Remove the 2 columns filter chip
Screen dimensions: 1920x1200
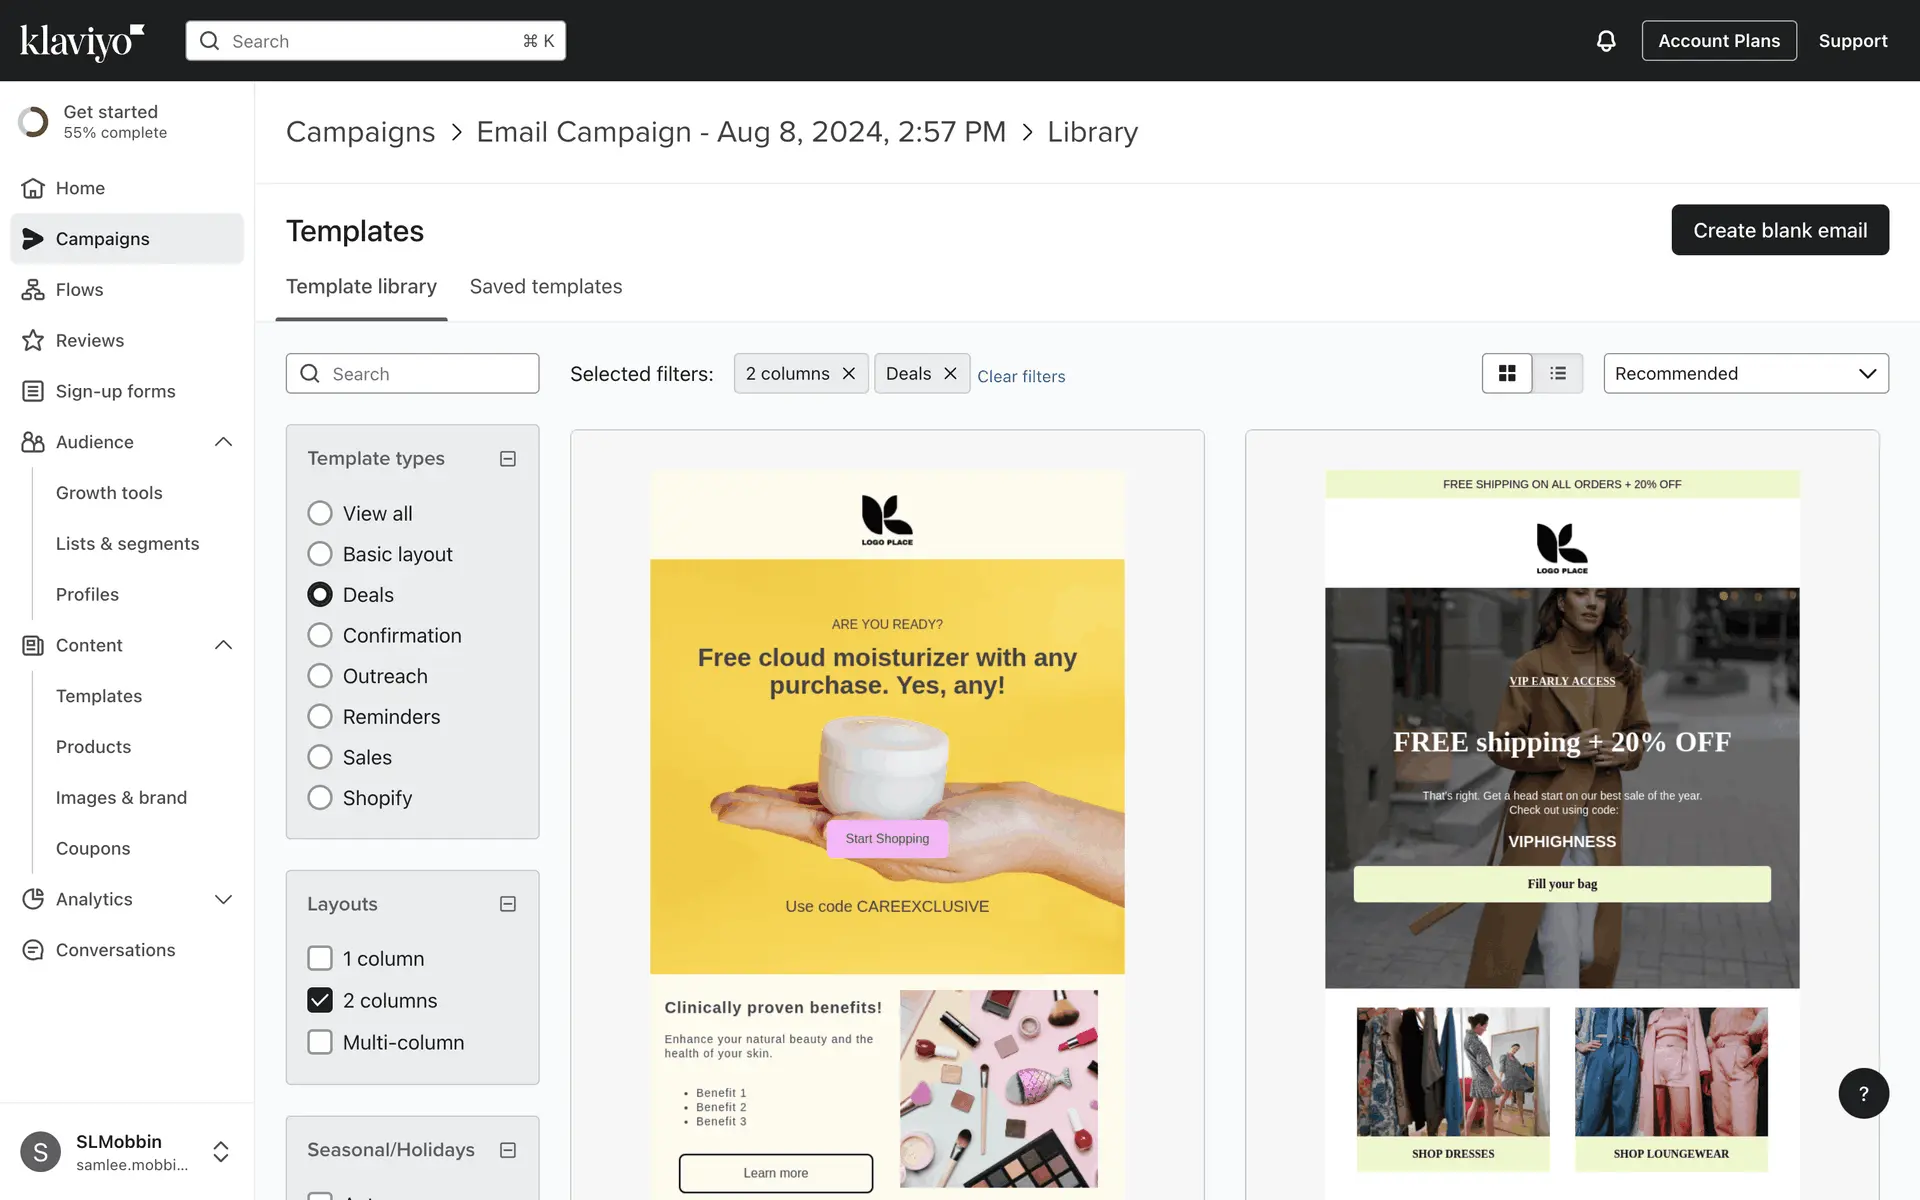coord(849,373)
